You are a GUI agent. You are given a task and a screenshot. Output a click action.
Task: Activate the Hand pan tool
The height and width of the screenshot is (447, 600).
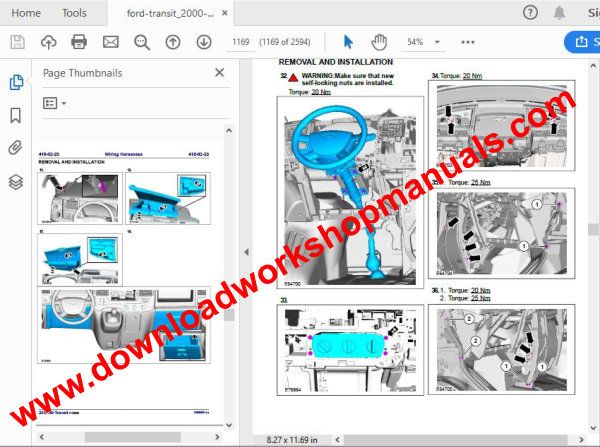(379, 42)
